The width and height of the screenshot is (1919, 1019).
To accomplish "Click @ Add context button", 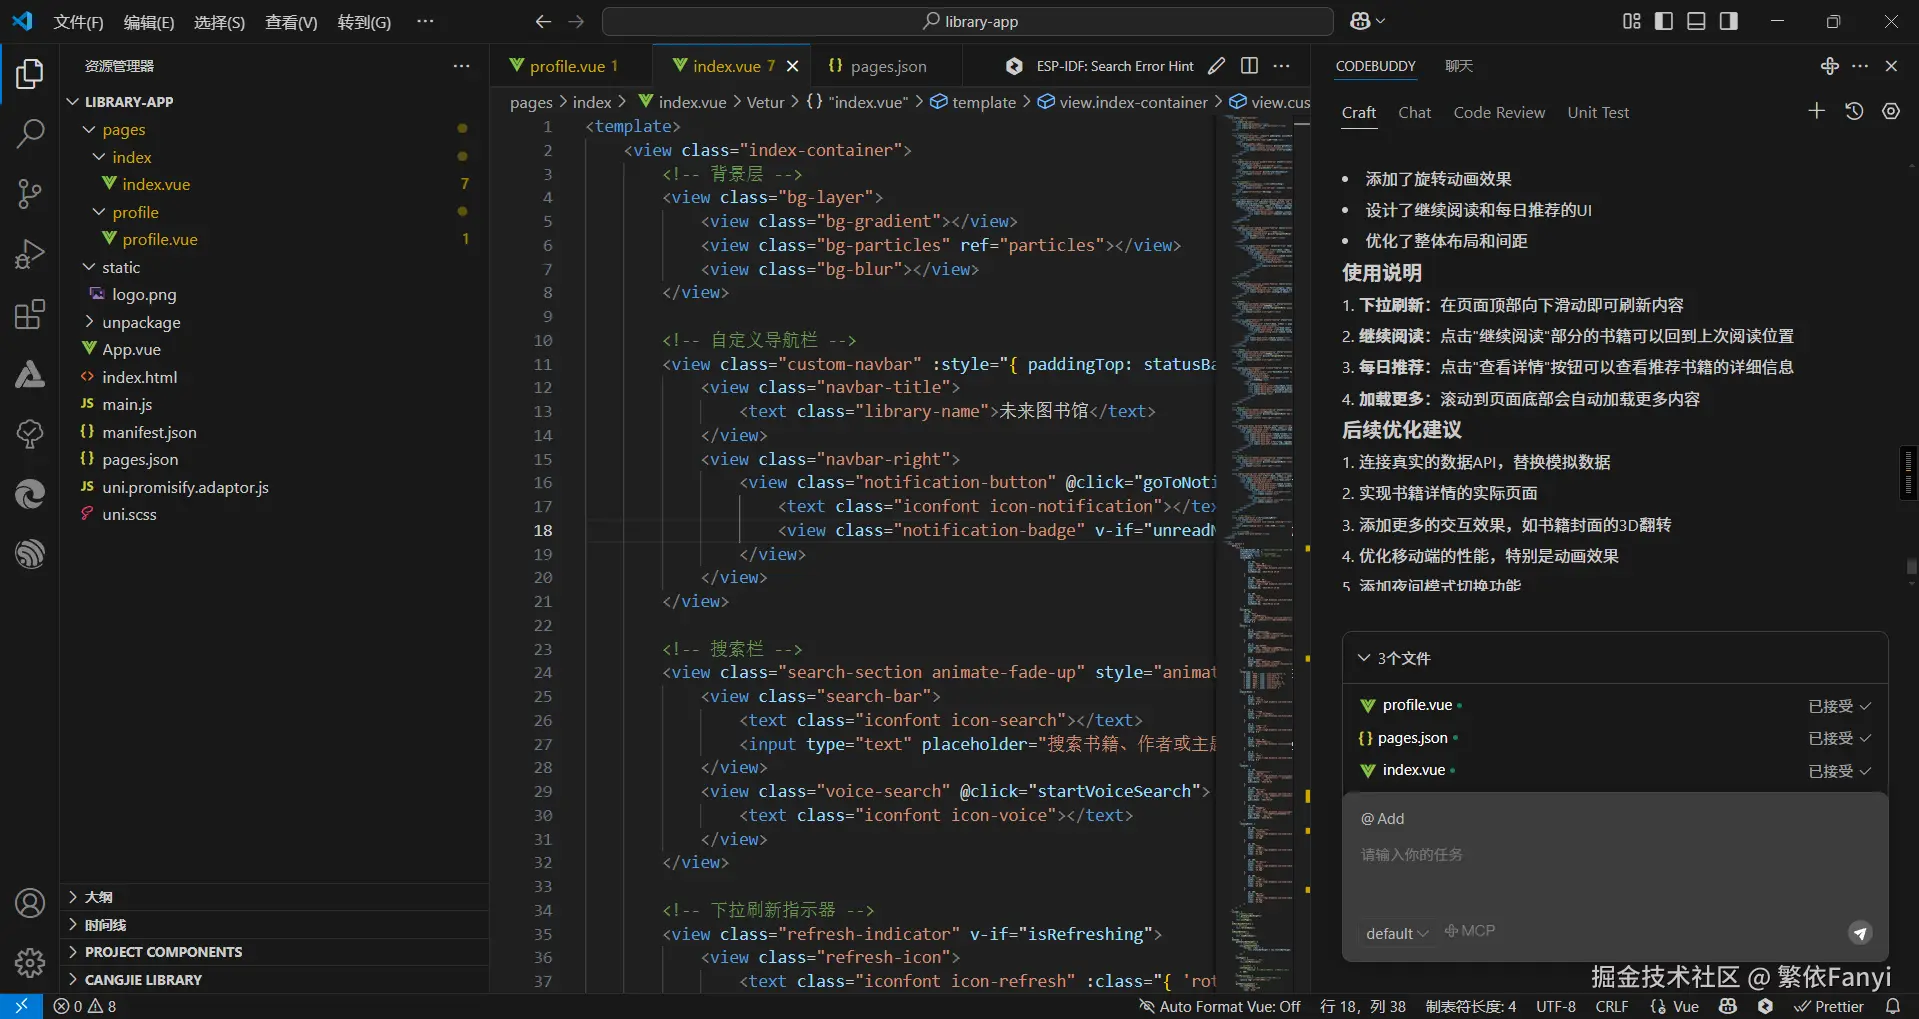I will (1382, 819).
